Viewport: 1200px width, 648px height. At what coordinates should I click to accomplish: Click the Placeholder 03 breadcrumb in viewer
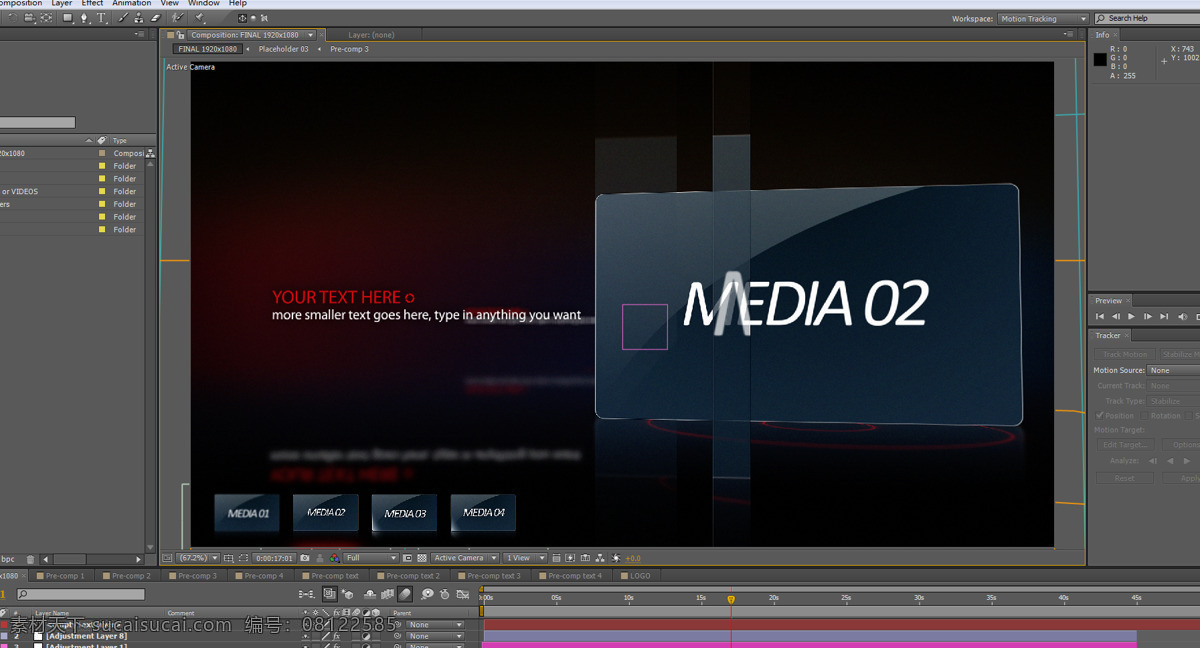click(284, 49)
